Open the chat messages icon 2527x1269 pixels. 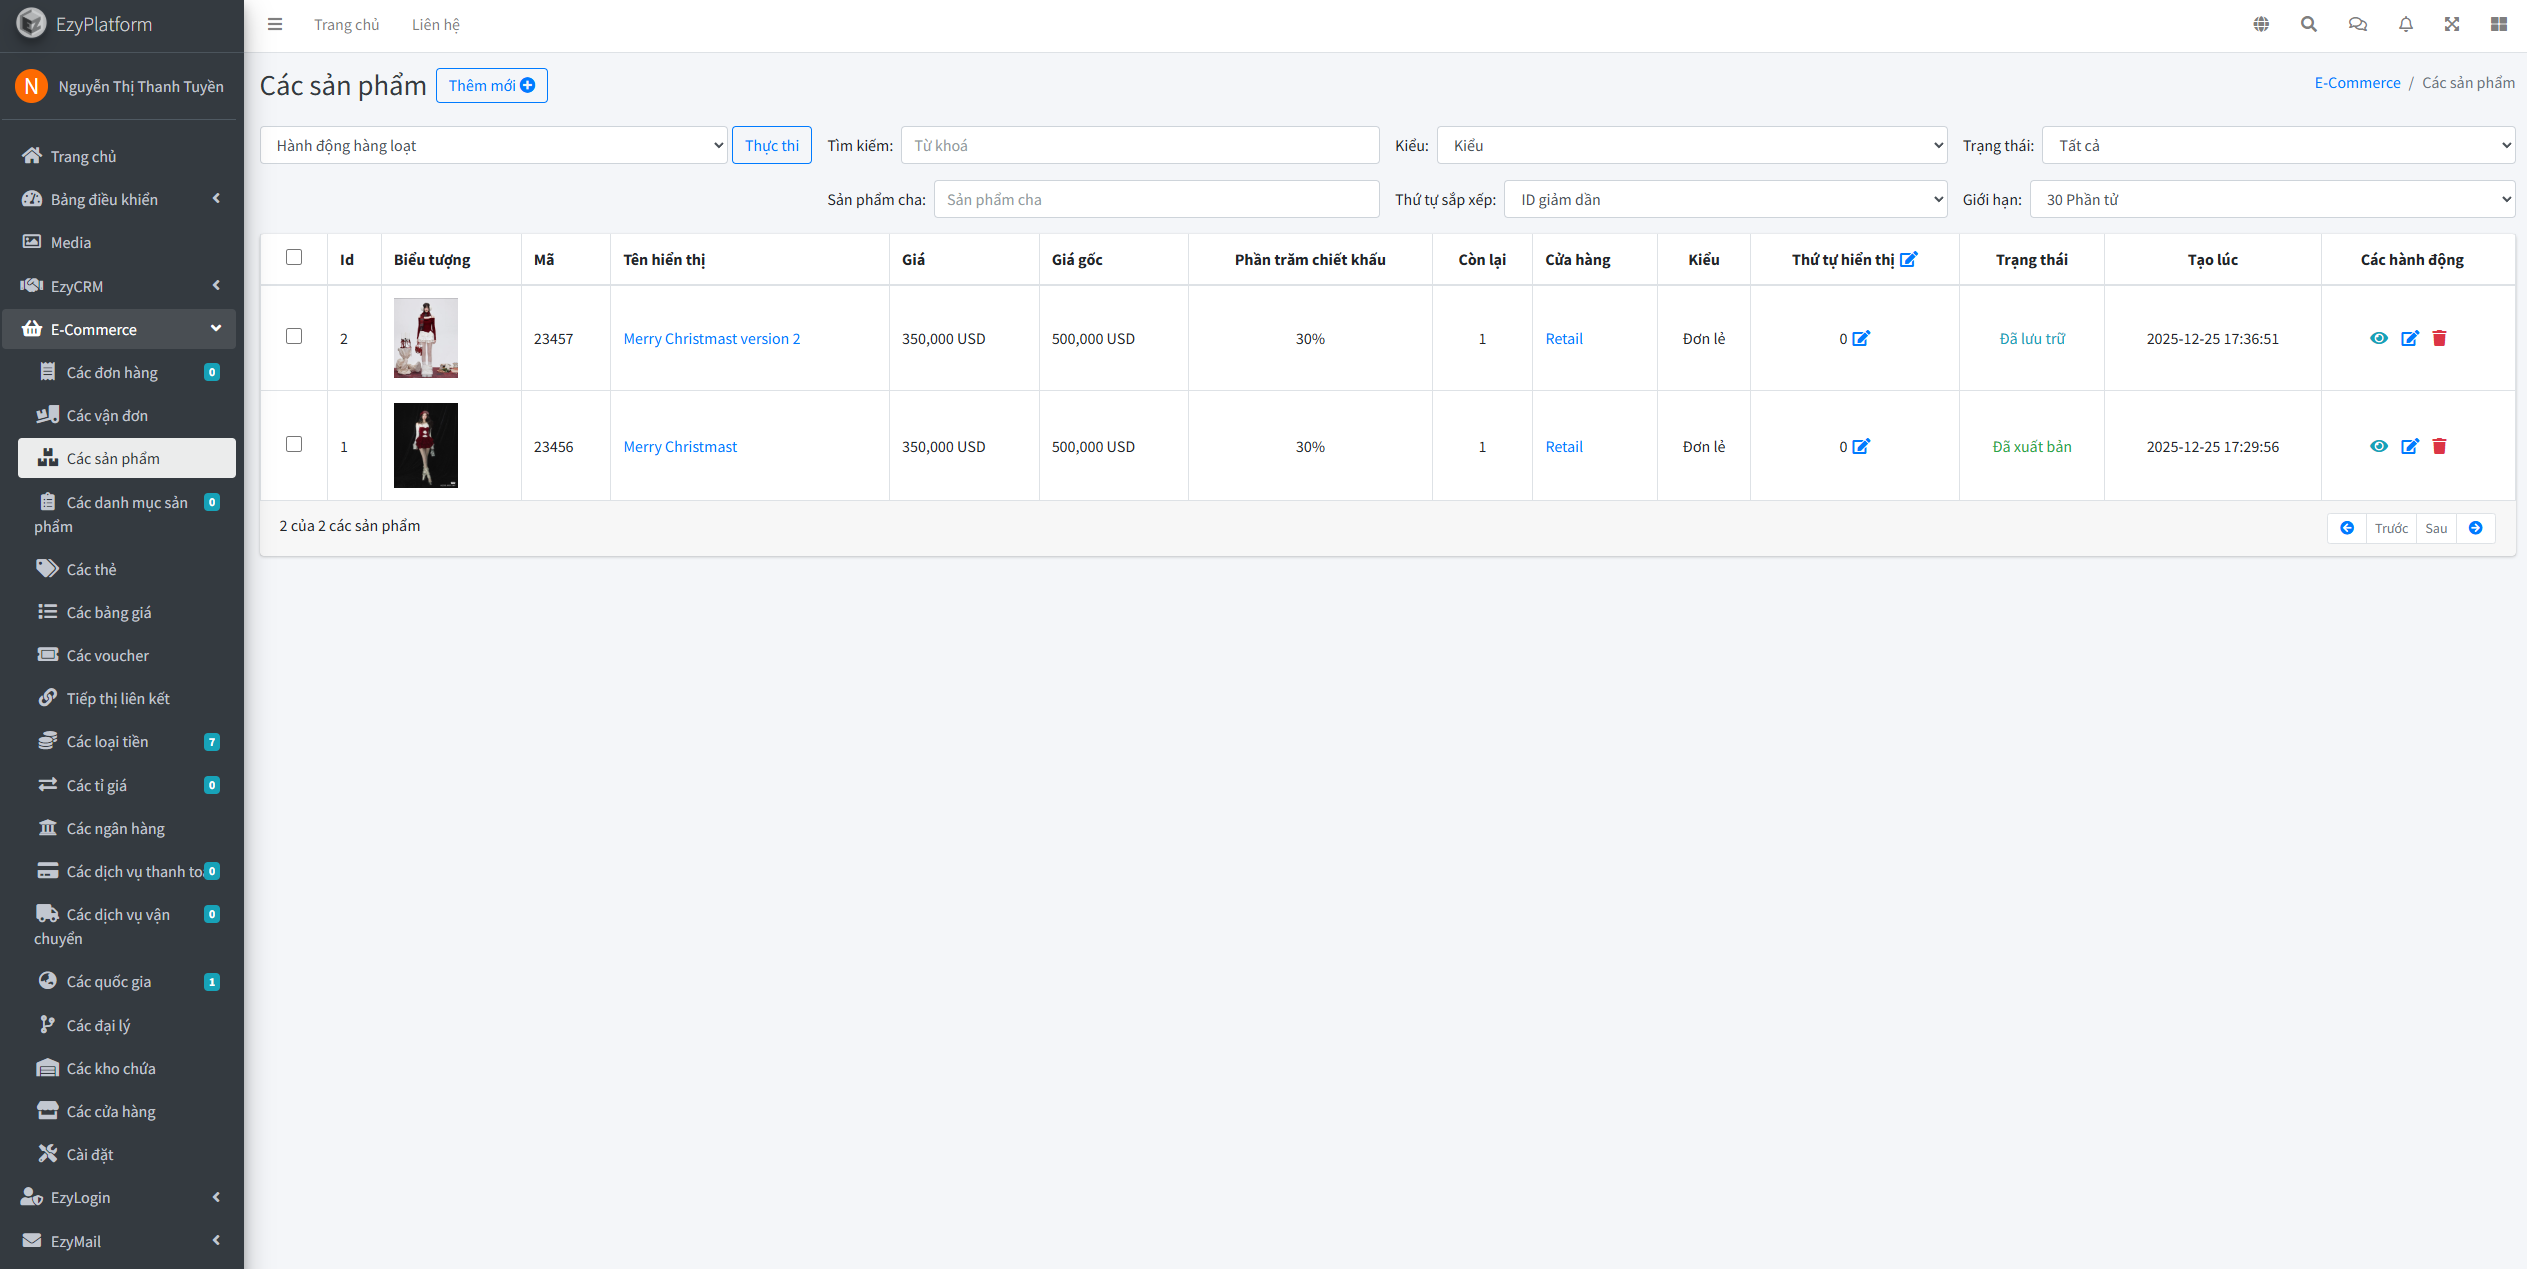pyautogui.click(x=2357, y=24)
